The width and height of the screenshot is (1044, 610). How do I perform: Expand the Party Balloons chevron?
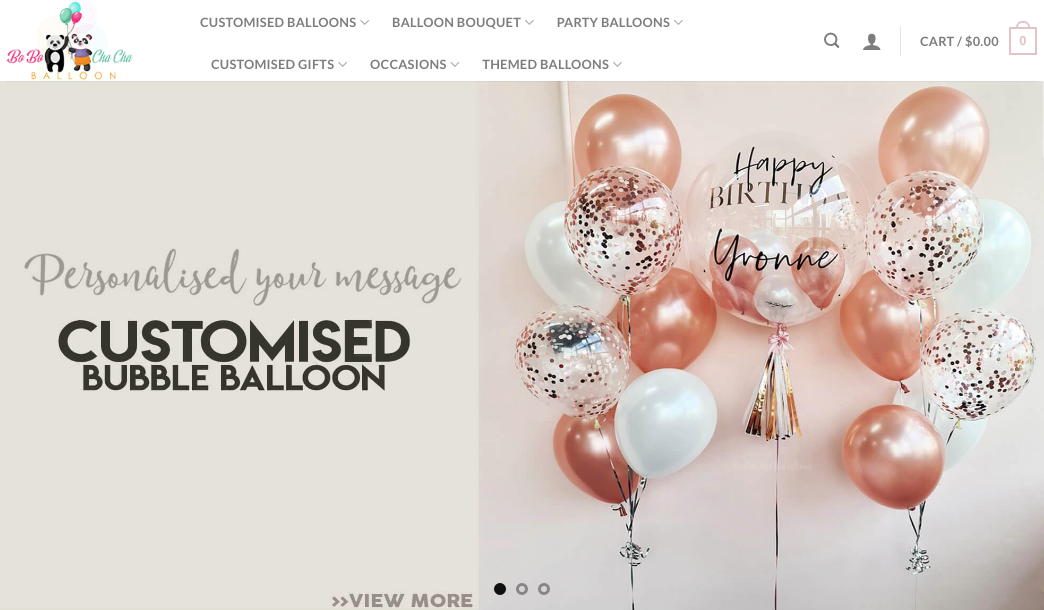click(x=678, y=23)
